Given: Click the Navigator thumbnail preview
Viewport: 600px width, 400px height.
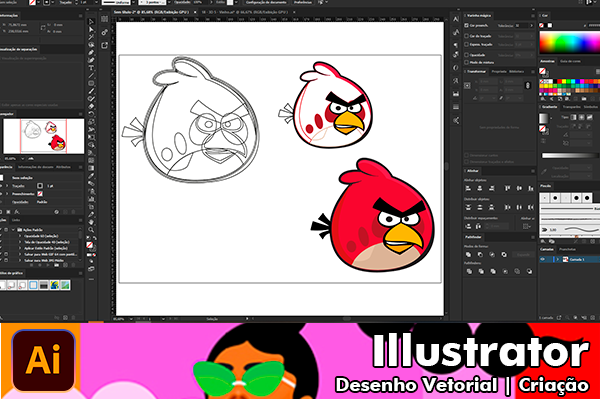Looking at the screenshot, I should [x=44, y=136].
